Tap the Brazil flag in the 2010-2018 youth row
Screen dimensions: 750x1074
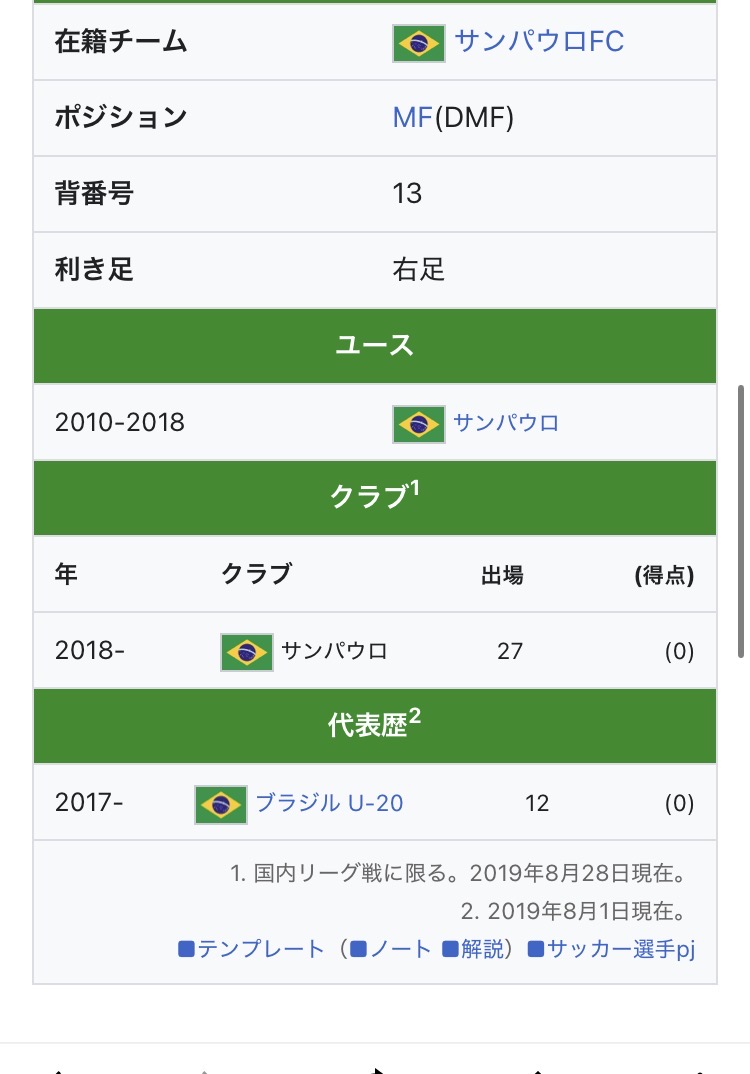pos(418,424)
